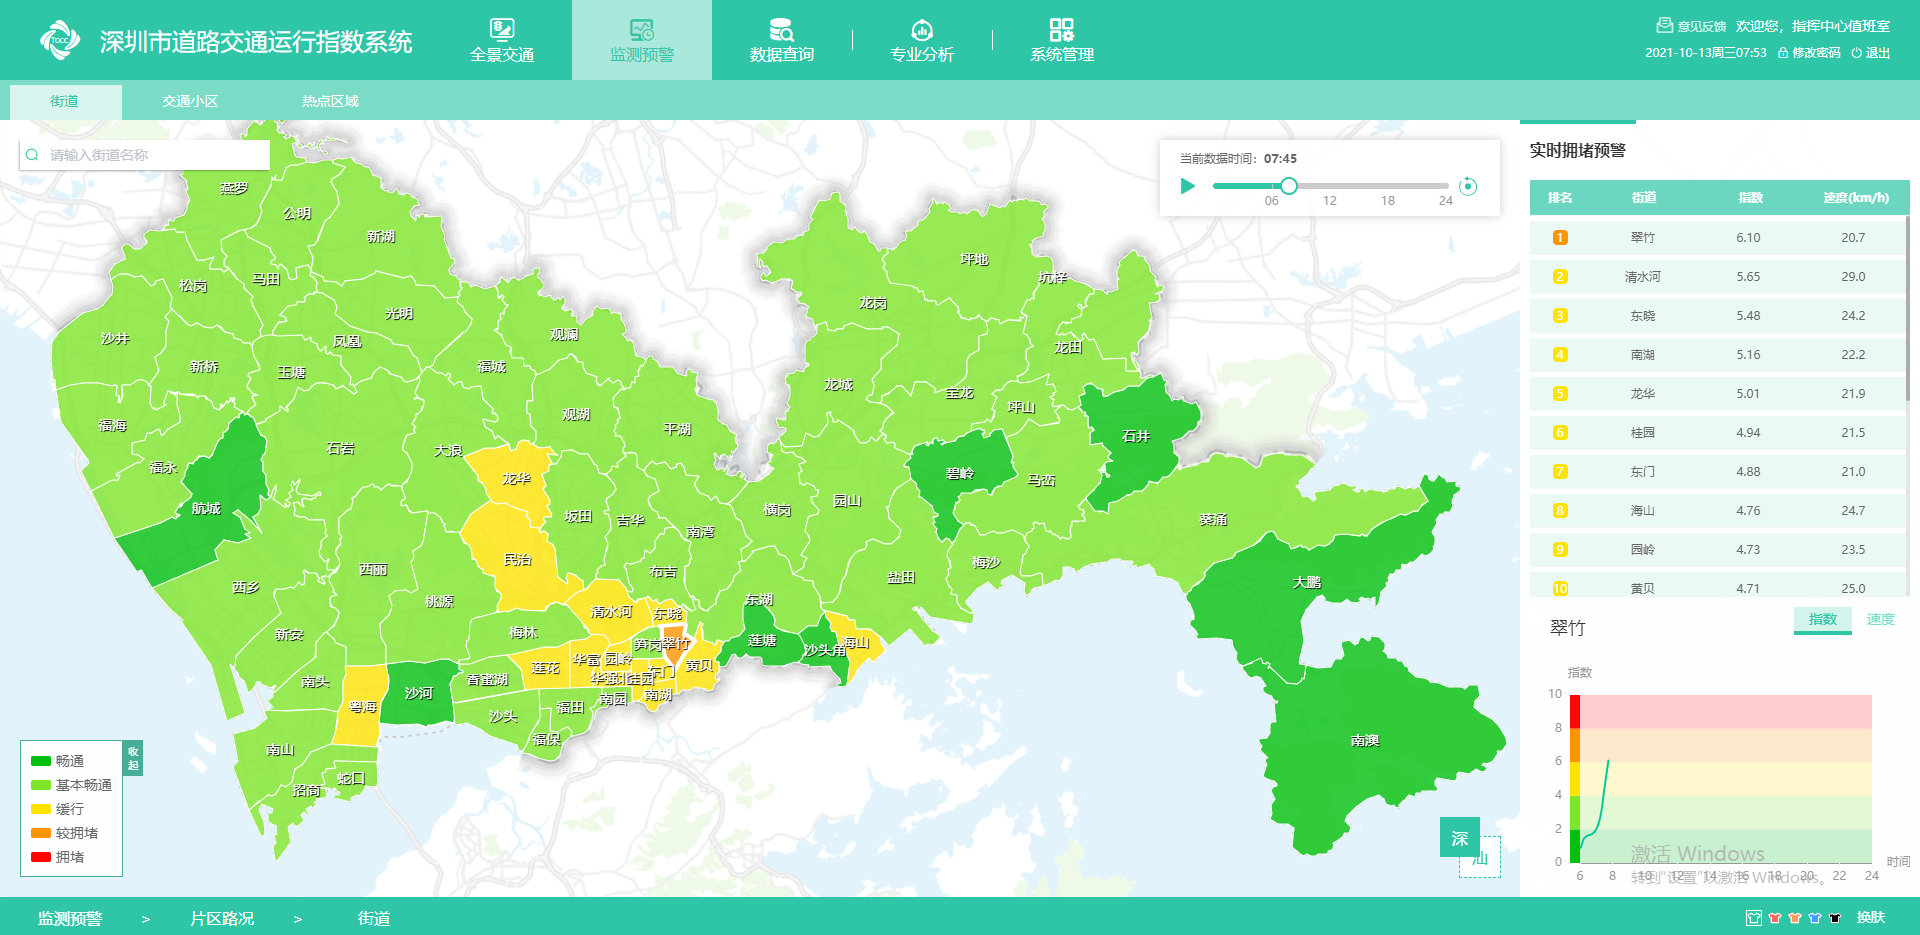Open the 数据查询 data query module

782,40
